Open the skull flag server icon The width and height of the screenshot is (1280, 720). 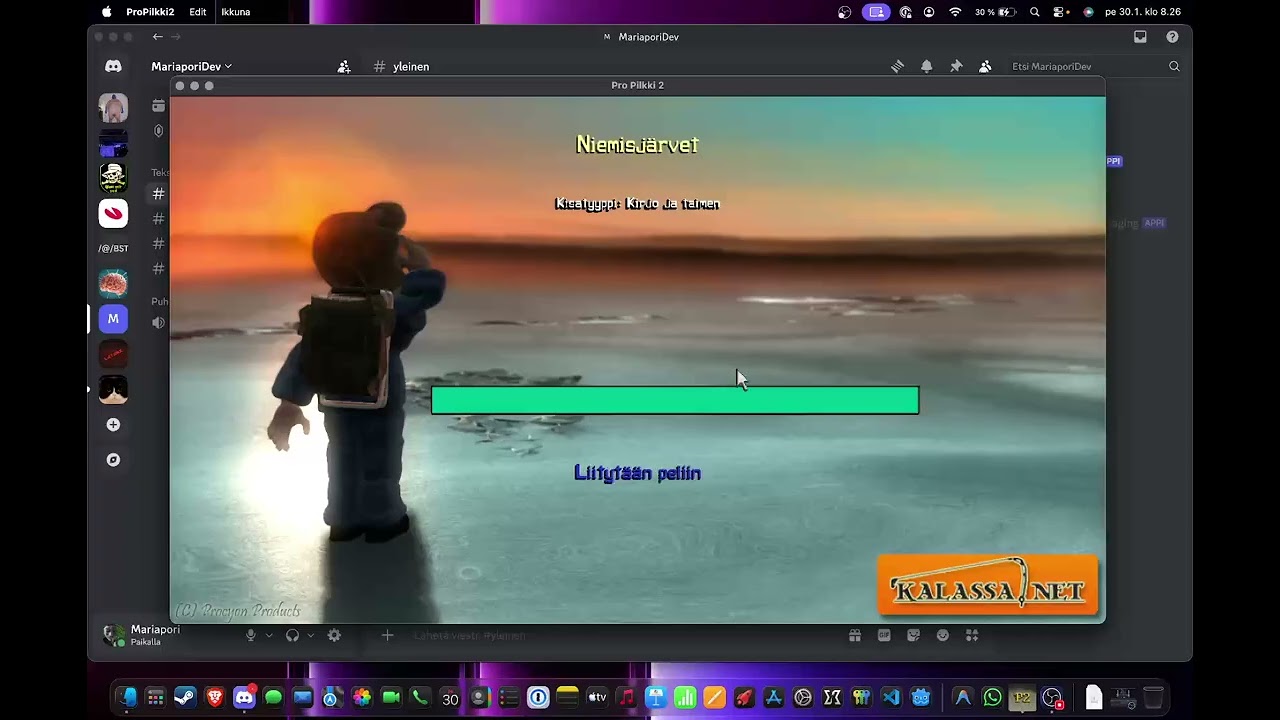[113, 178]
